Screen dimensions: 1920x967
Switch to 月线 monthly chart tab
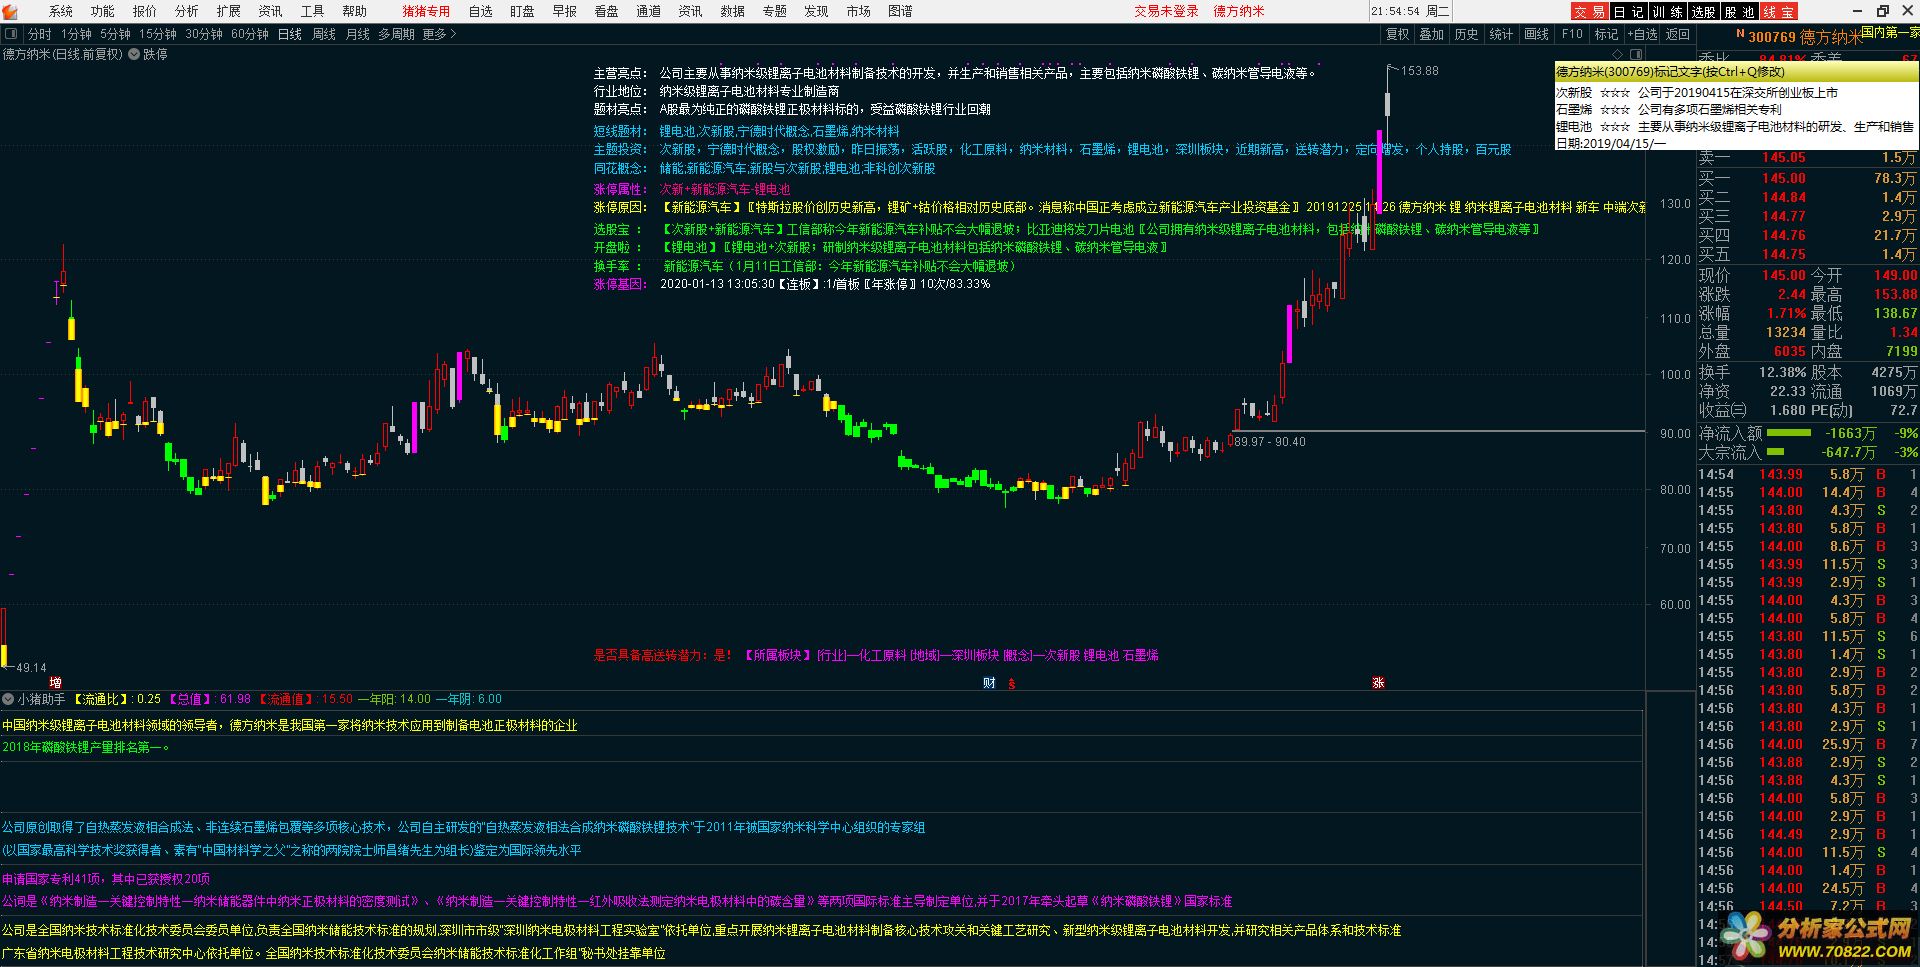click(358, 34)
